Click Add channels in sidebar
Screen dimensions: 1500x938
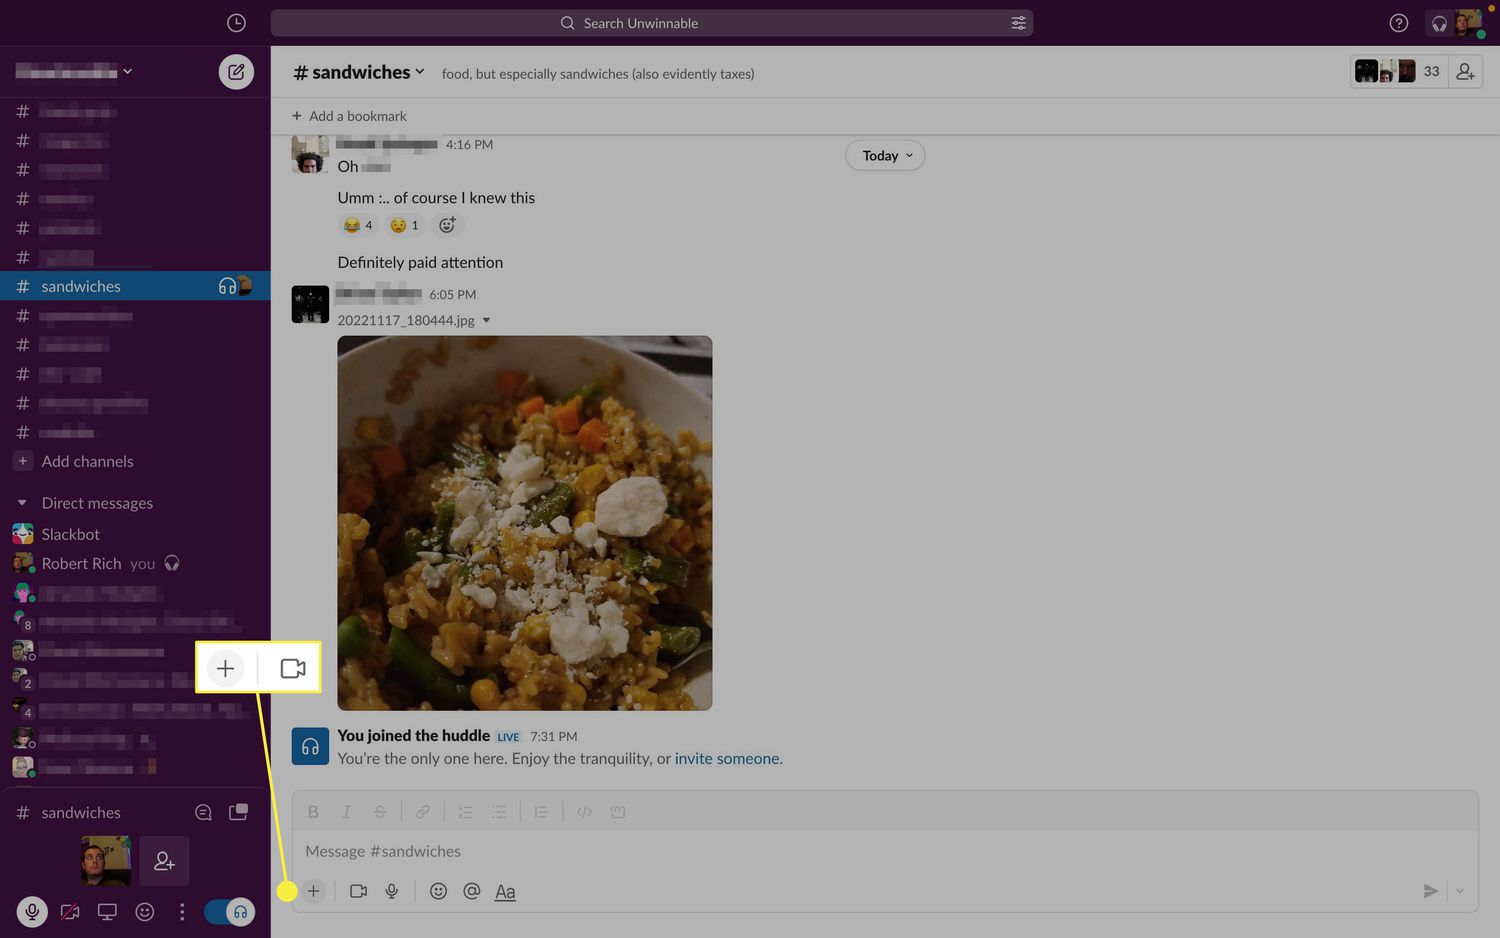[x=87, y=461]
